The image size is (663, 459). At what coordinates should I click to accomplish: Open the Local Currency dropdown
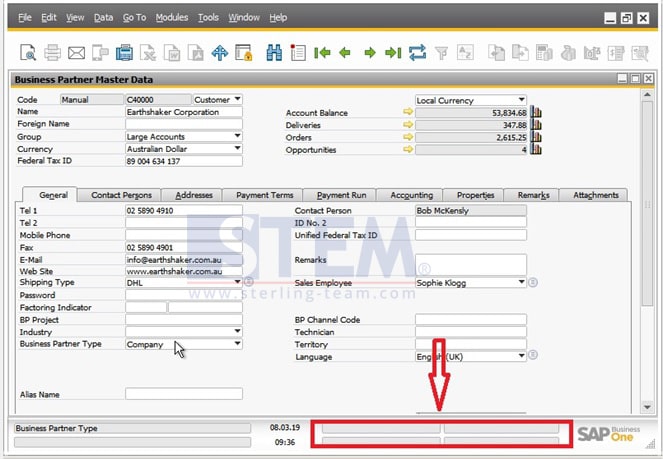(x=522, y=100)
